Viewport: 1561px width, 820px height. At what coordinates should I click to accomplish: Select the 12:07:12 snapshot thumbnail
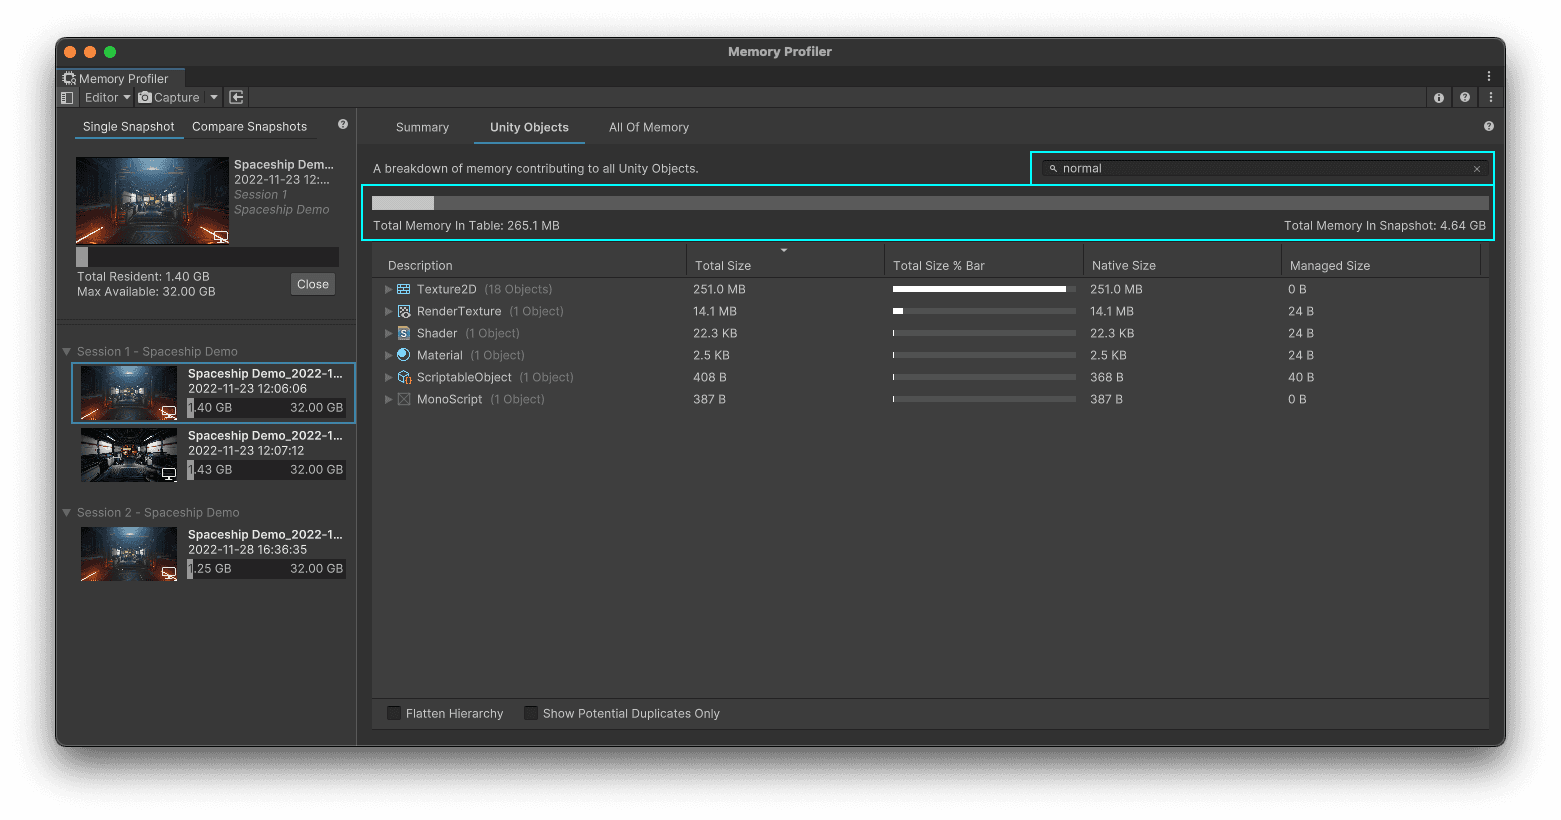pos(129,455)
